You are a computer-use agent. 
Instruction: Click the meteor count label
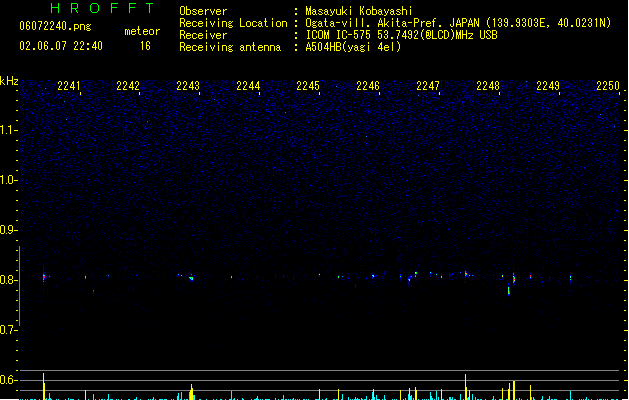tap(142, 31)
